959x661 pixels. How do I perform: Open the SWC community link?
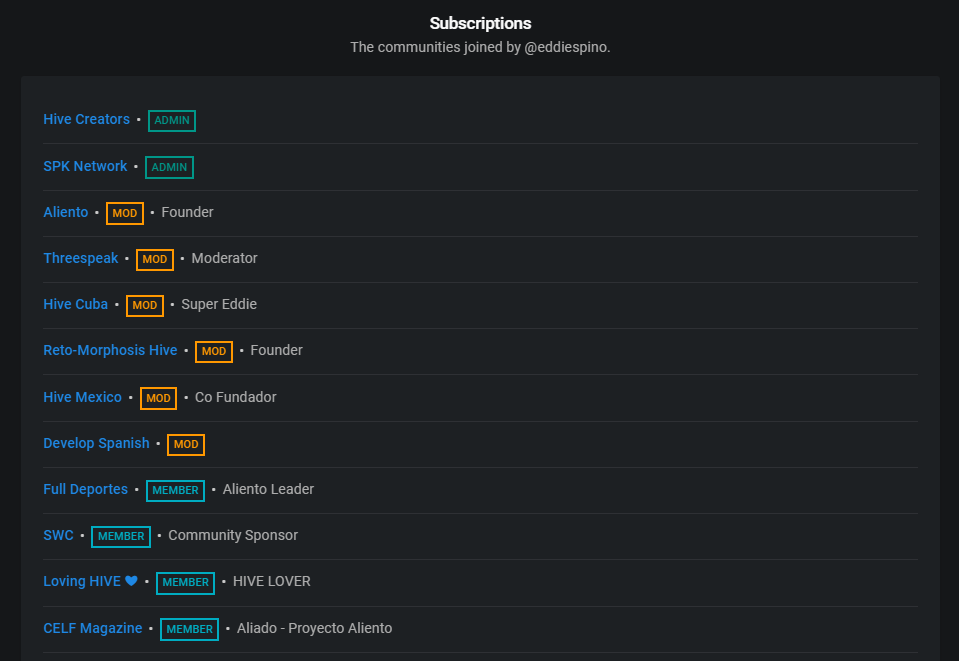coord(58,535)
